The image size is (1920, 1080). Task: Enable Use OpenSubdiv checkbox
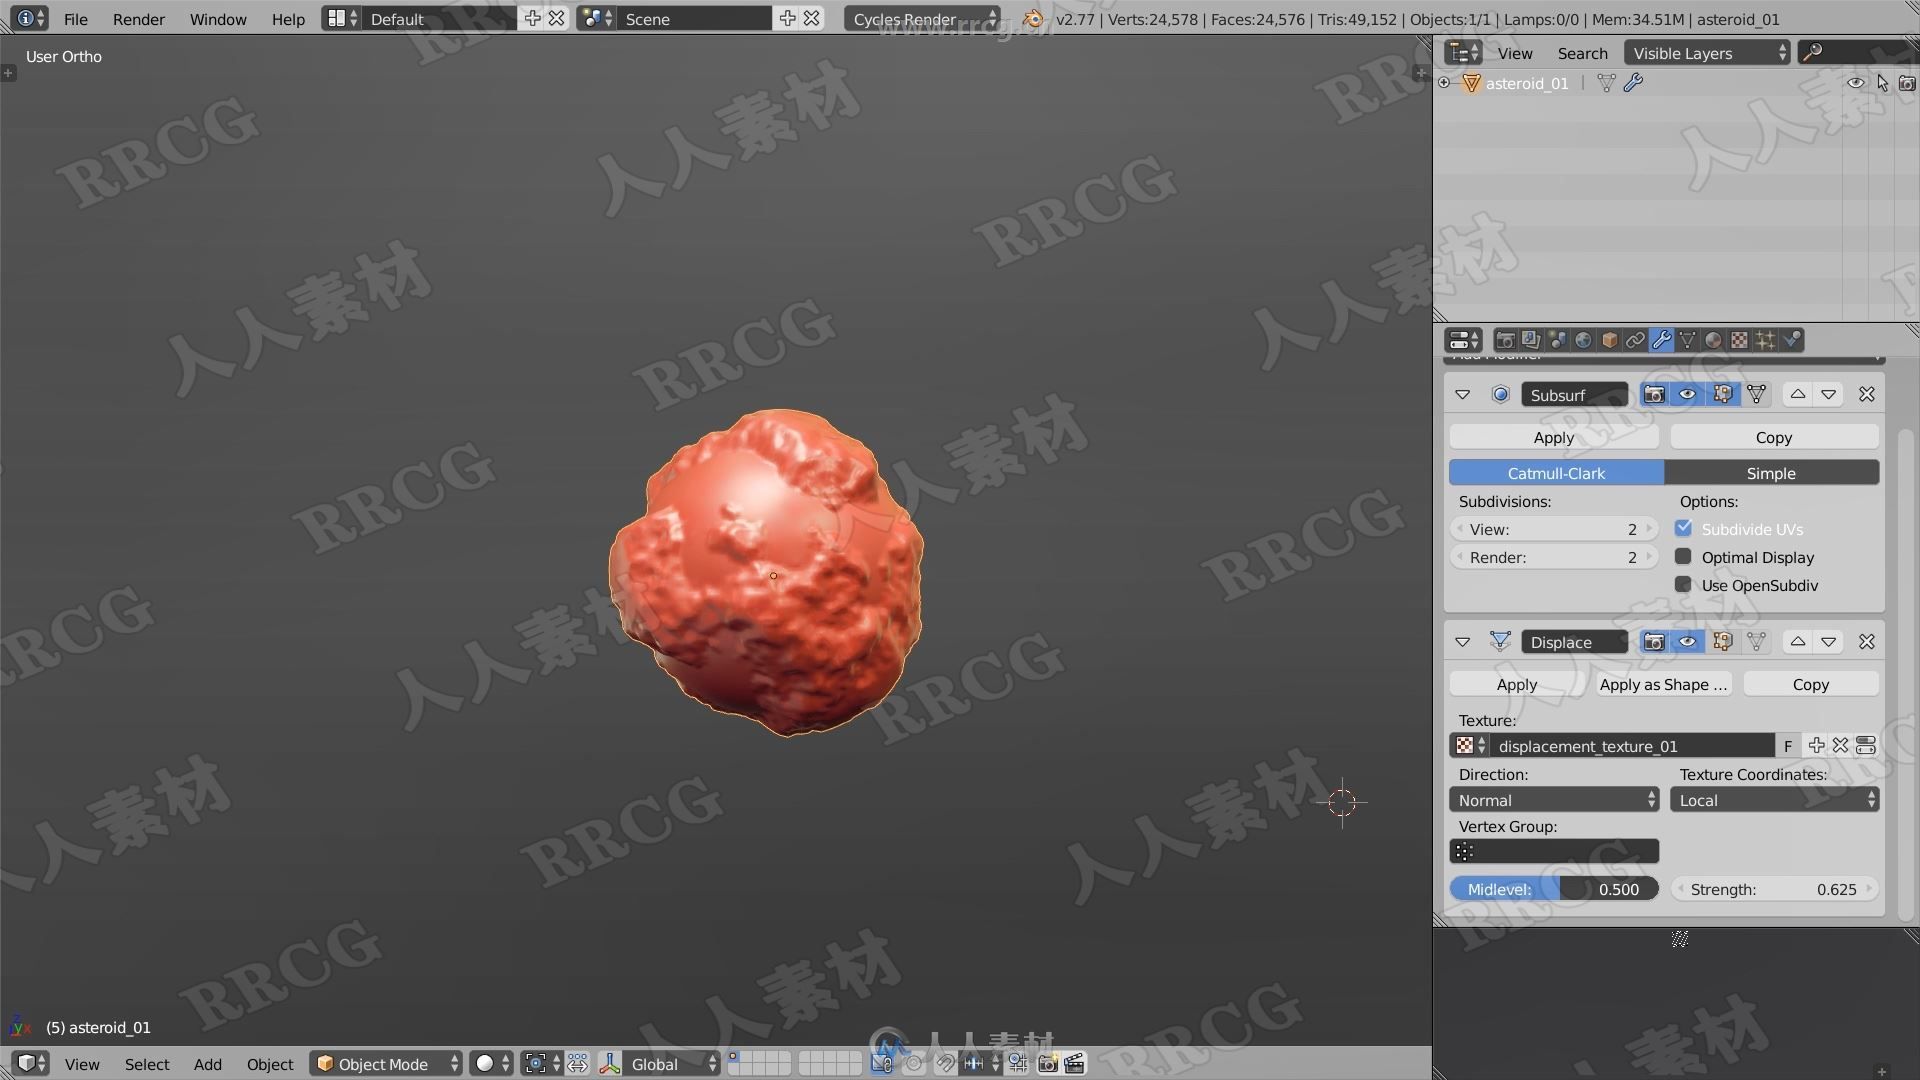tap(1683, 585)
